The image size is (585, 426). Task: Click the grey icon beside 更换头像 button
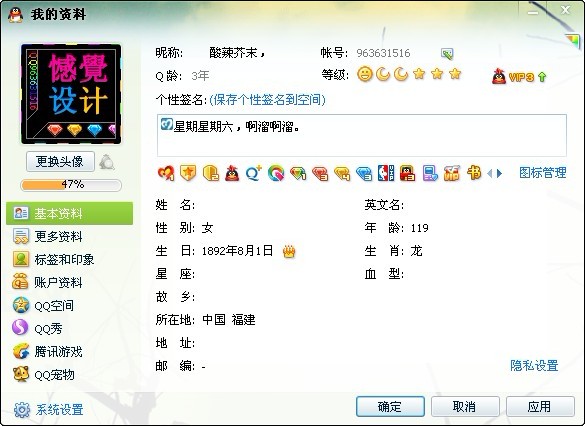pos(107,162)
